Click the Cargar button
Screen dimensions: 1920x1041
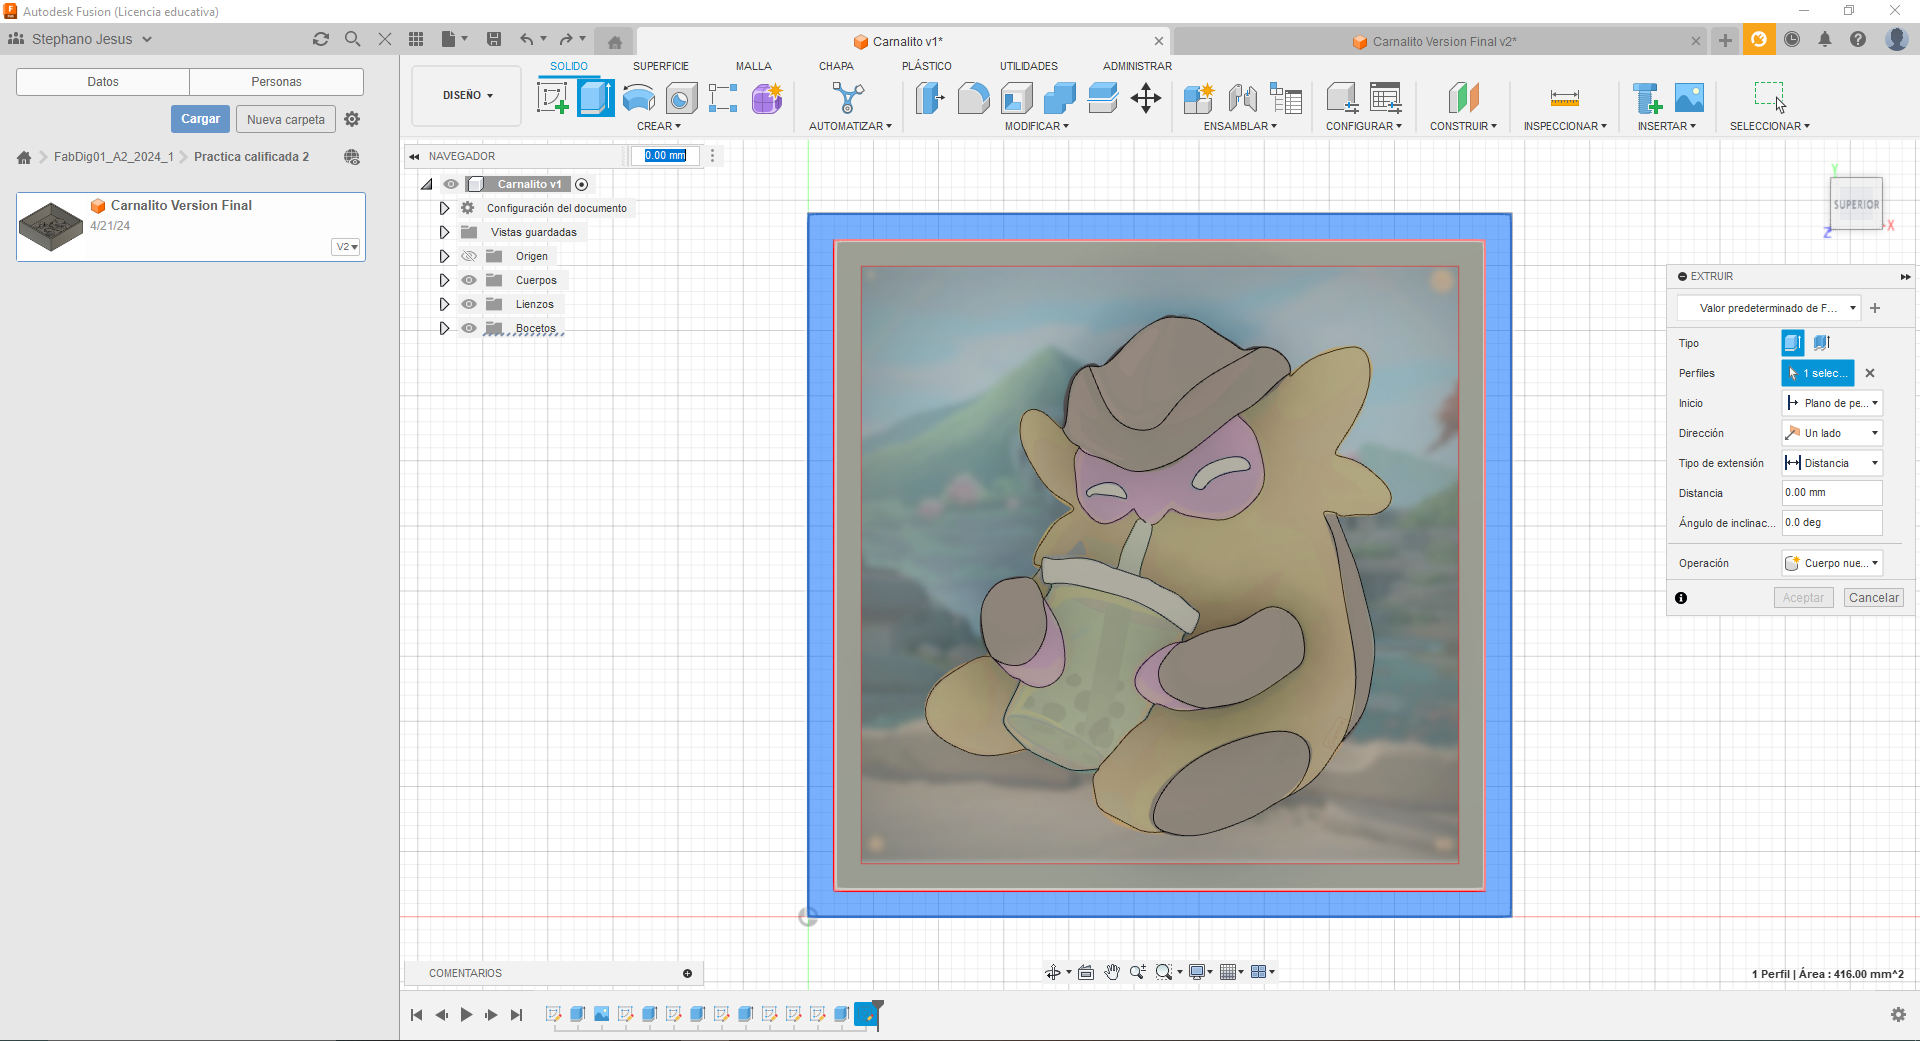tap(200, 119)
